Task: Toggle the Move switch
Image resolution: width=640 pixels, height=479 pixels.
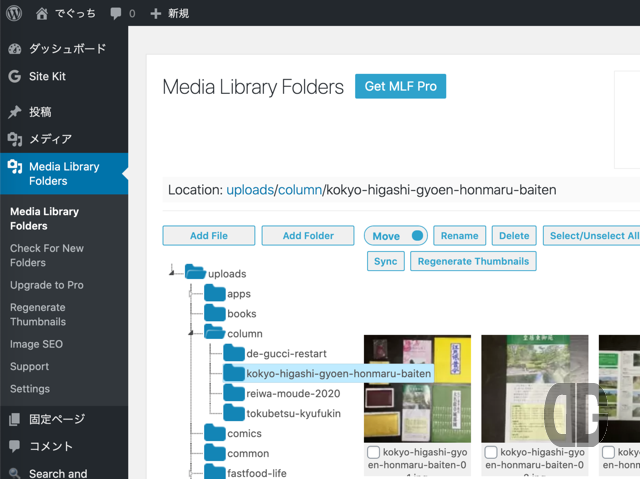Action: pos(396,236)
